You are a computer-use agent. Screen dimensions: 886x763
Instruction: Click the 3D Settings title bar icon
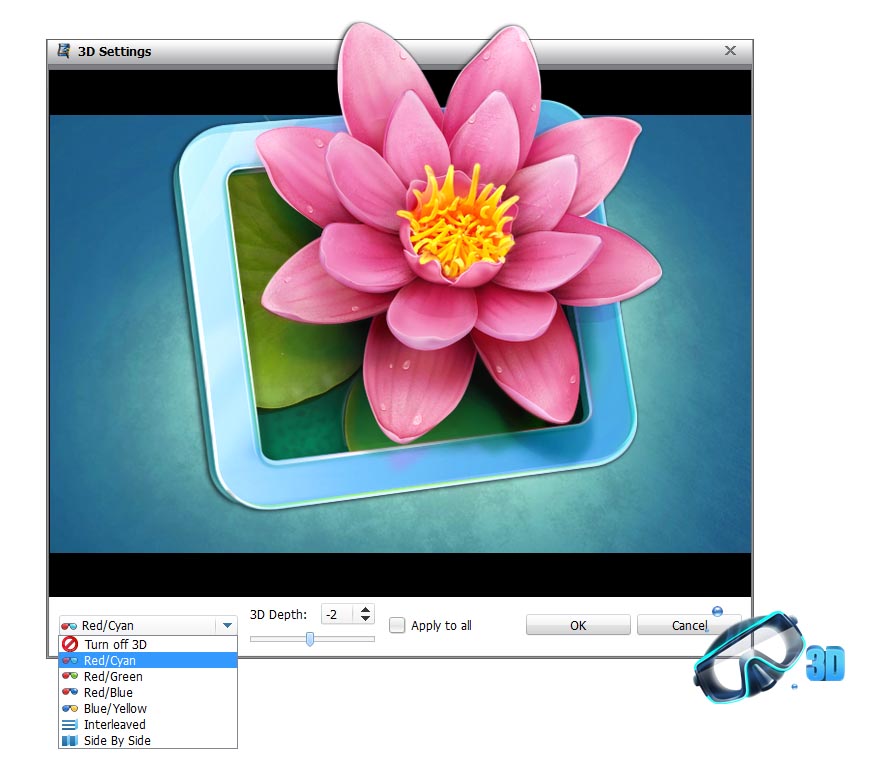click(x=64, y=51)
